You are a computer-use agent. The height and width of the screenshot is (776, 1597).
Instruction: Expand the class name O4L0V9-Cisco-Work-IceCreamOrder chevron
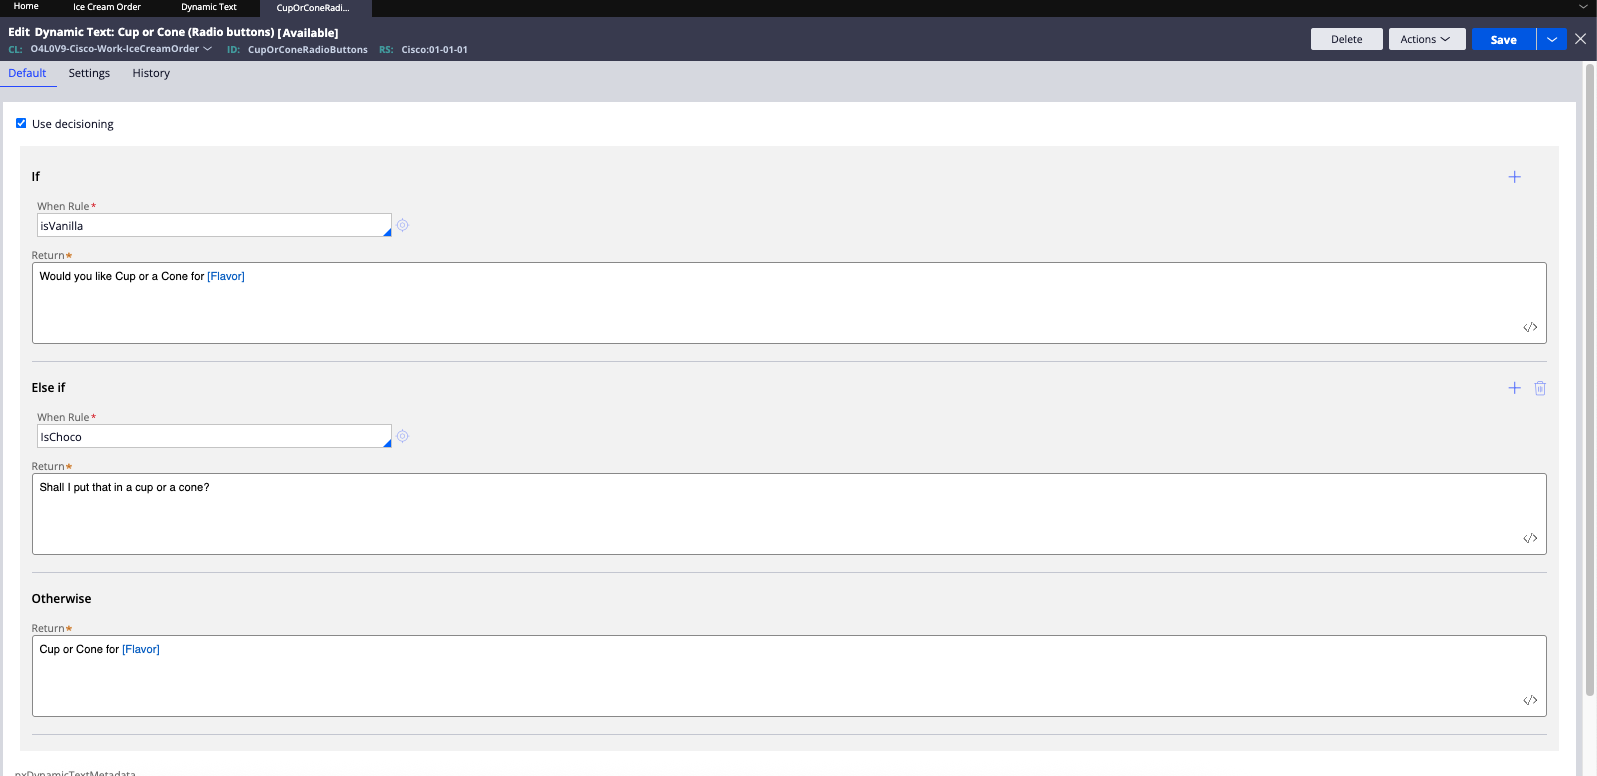208,49
